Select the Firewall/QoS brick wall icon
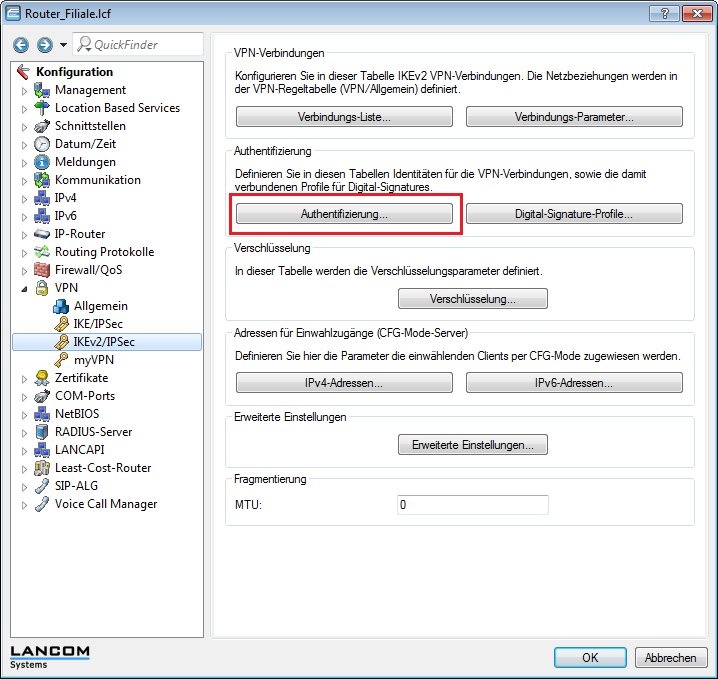Image resolution: width=718 pixels, height=679 pixels. pyautogui.click(x=42, y=270)
